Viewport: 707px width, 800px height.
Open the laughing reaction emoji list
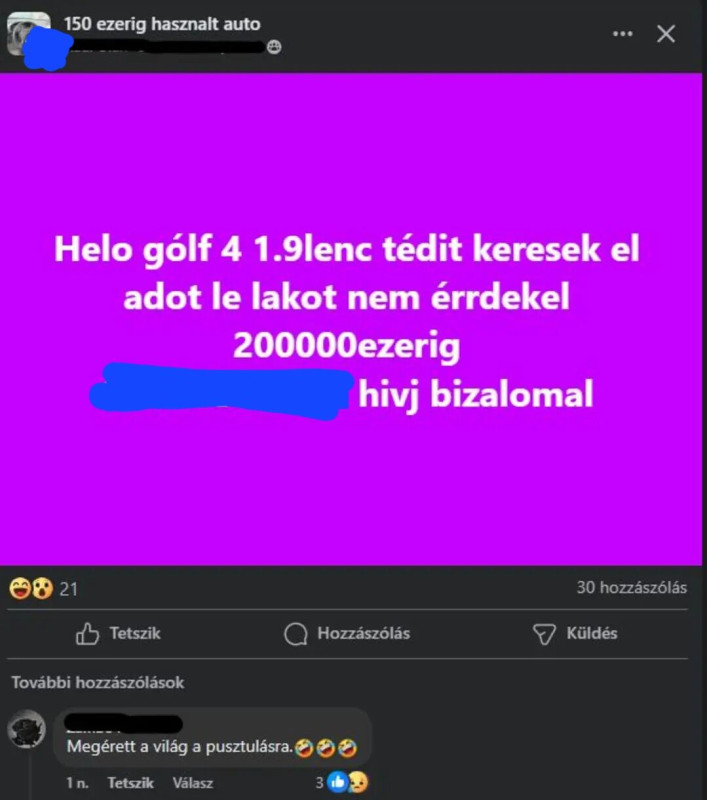19,588
